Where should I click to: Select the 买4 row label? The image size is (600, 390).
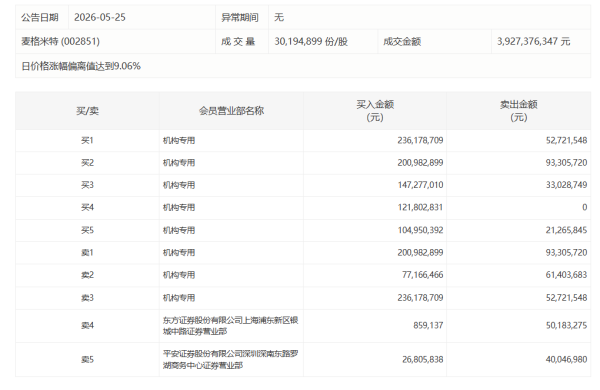point(87,207)
